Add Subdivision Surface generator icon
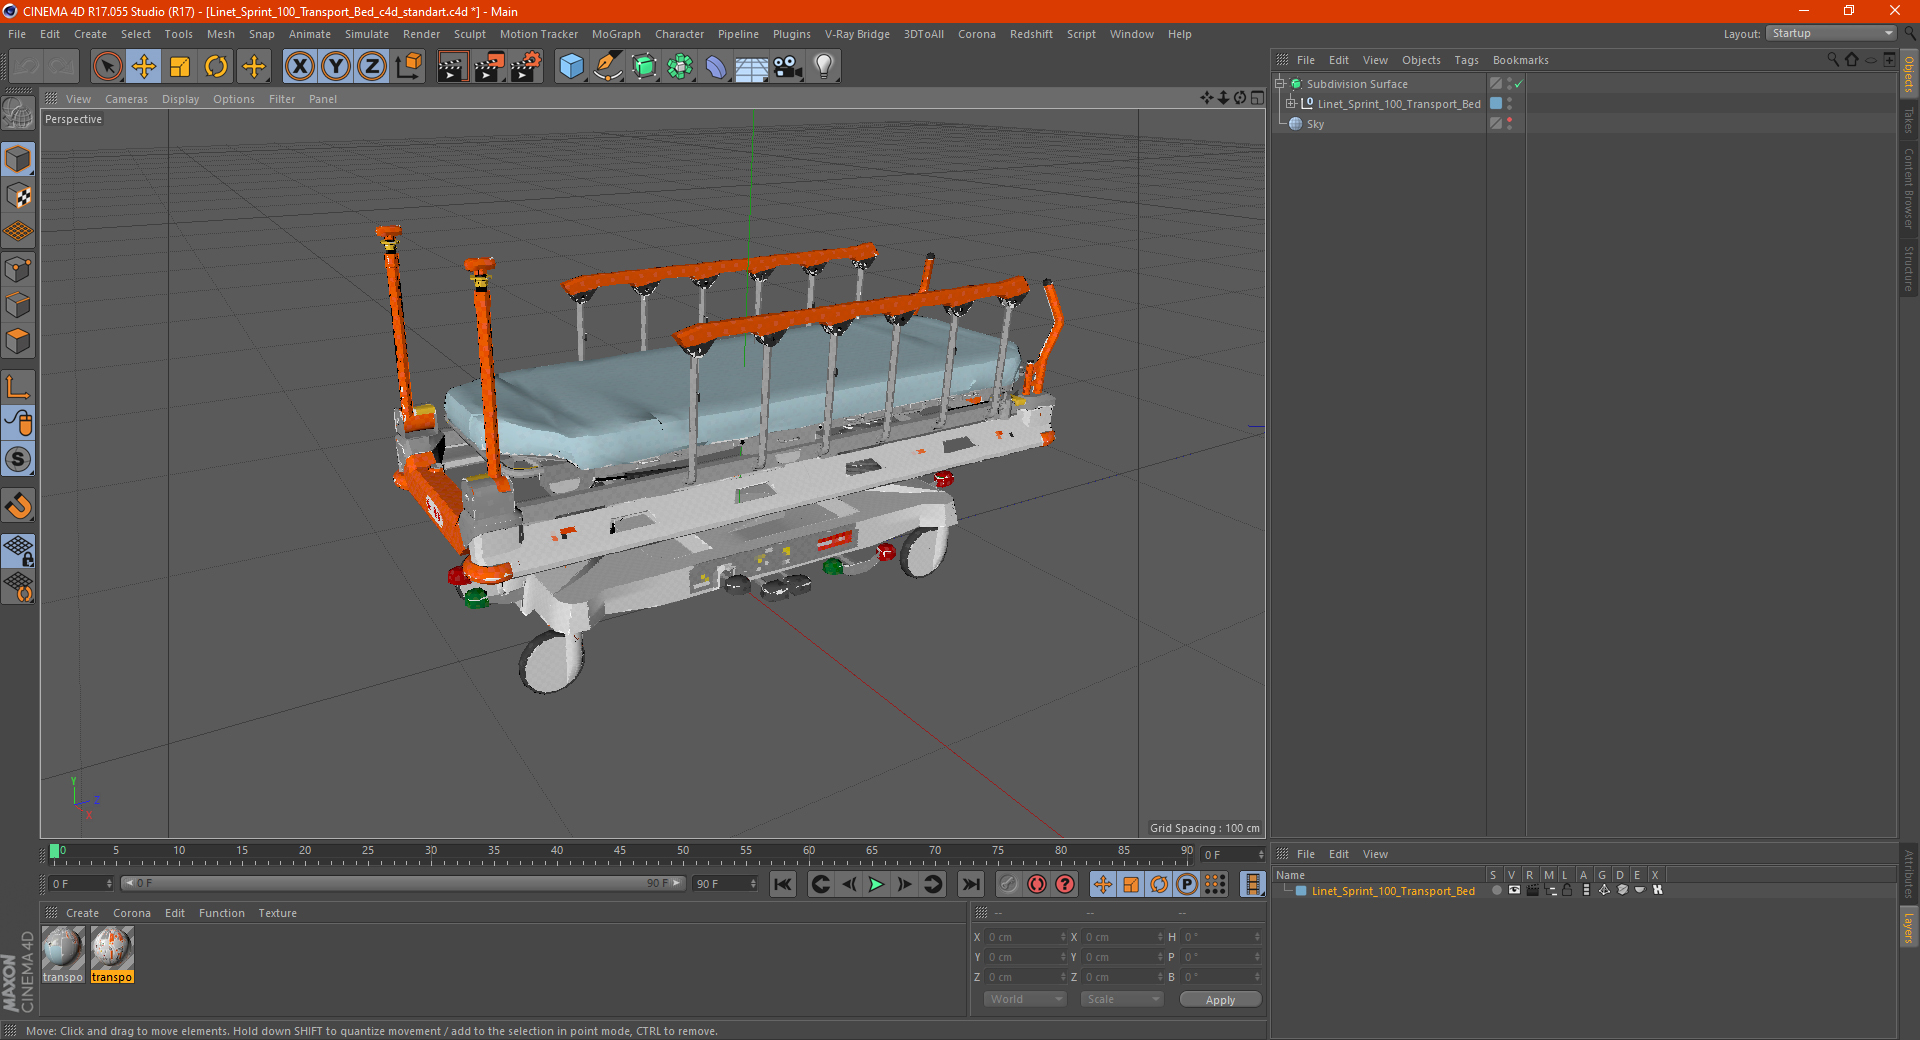Screen dimensions: 1920x1040 (644, 67)
